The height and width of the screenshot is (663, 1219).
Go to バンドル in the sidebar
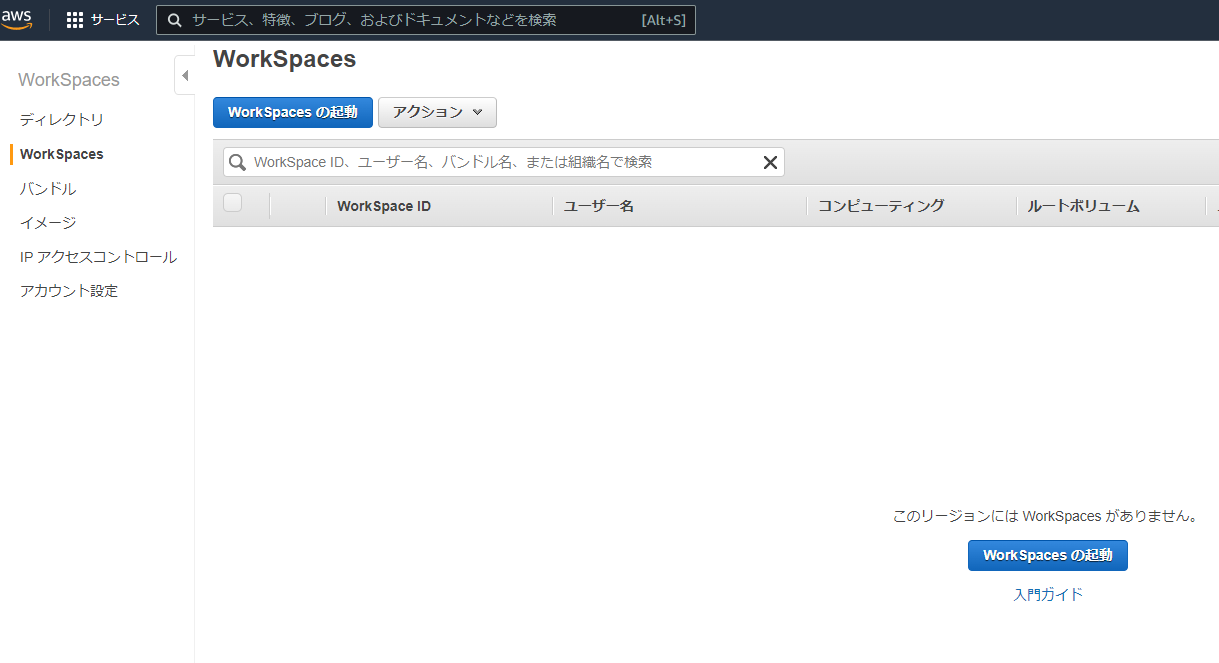(48, 189)
